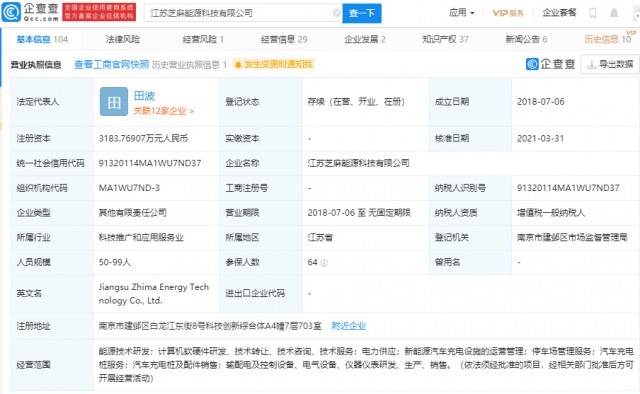
Task: Clear the search box with the X icon
Action: (337, 13)
